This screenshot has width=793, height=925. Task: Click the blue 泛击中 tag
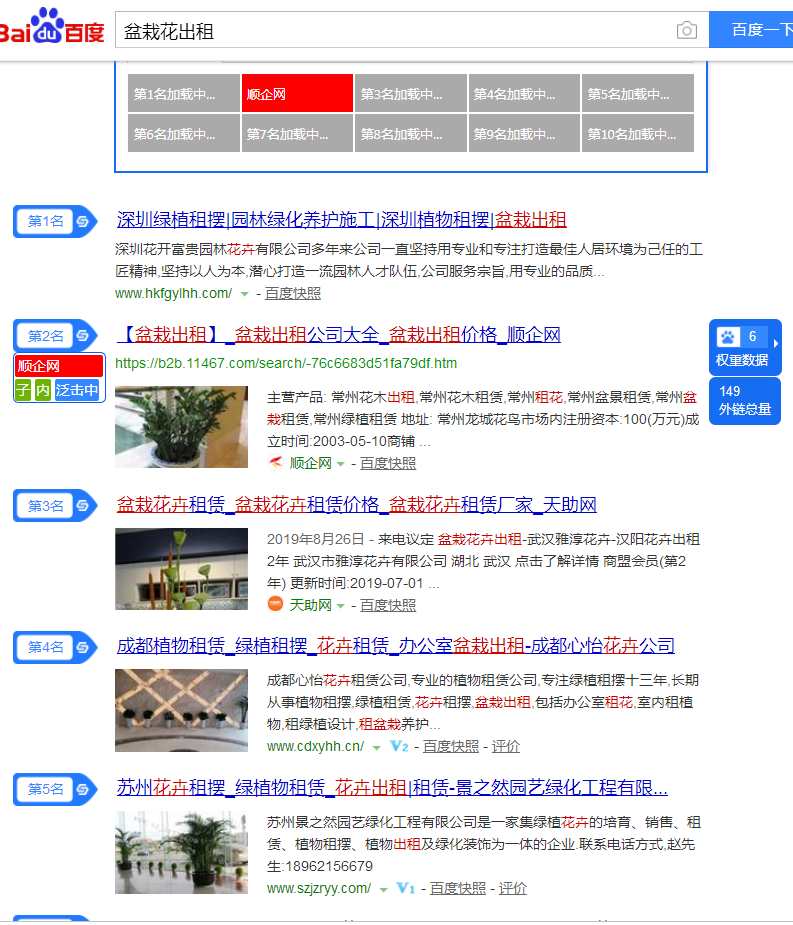(x=77, y=390)
